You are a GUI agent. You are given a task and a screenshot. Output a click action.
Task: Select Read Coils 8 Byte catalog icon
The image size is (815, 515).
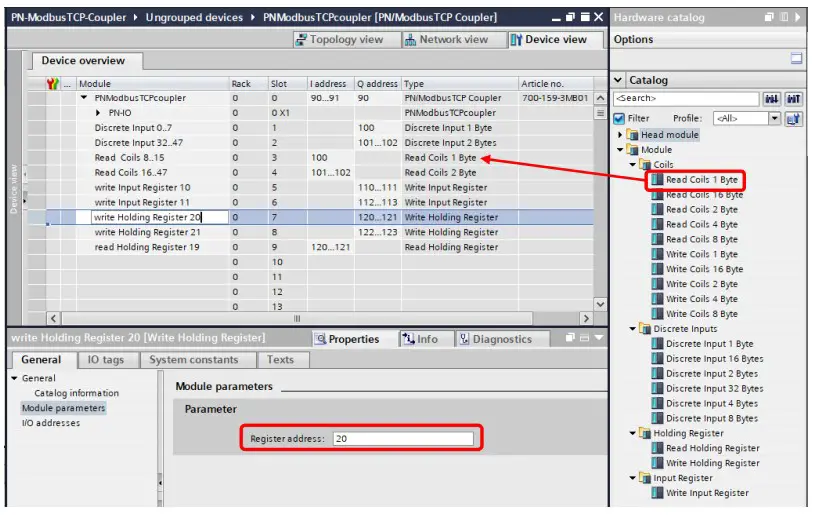[x=657, y=240]
